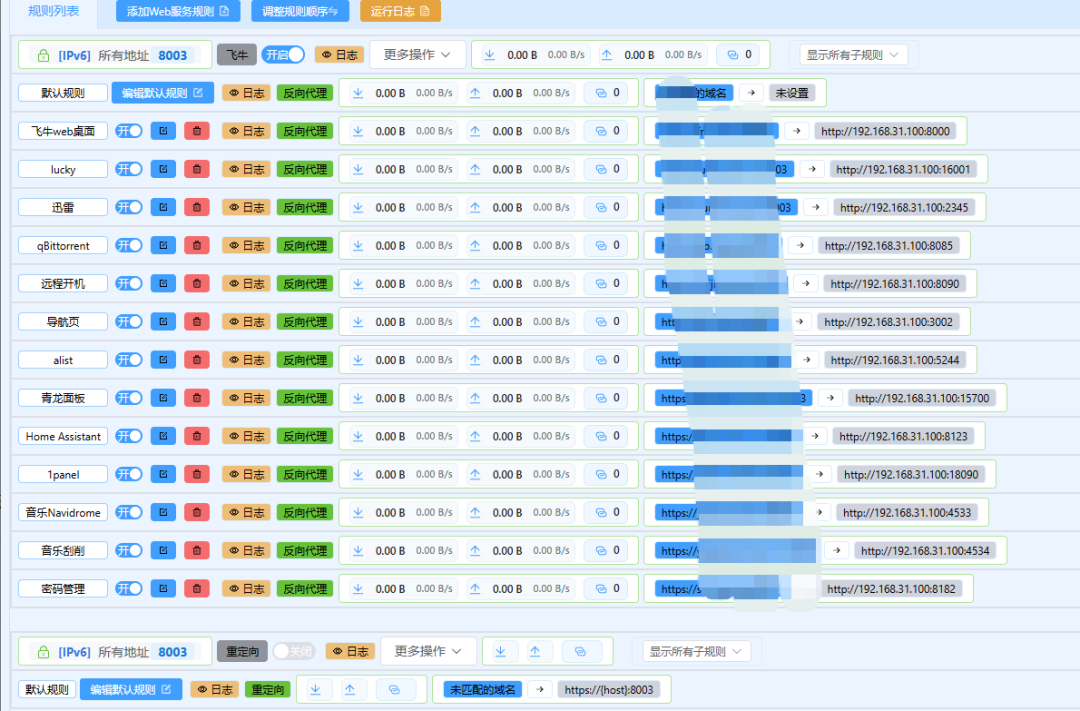
Task: Edit the 密码管理 sub-rule
Action: coord(163,588)
